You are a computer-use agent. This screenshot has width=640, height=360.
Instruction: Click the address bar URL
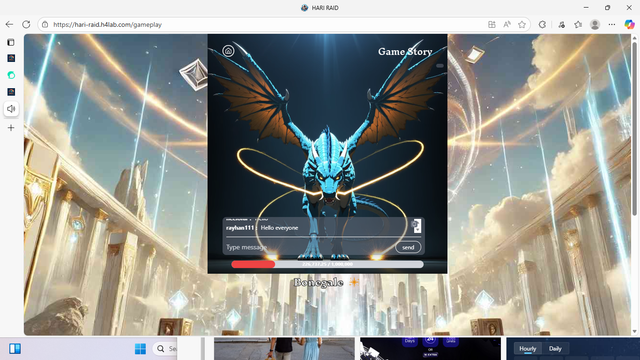[107, 24]
